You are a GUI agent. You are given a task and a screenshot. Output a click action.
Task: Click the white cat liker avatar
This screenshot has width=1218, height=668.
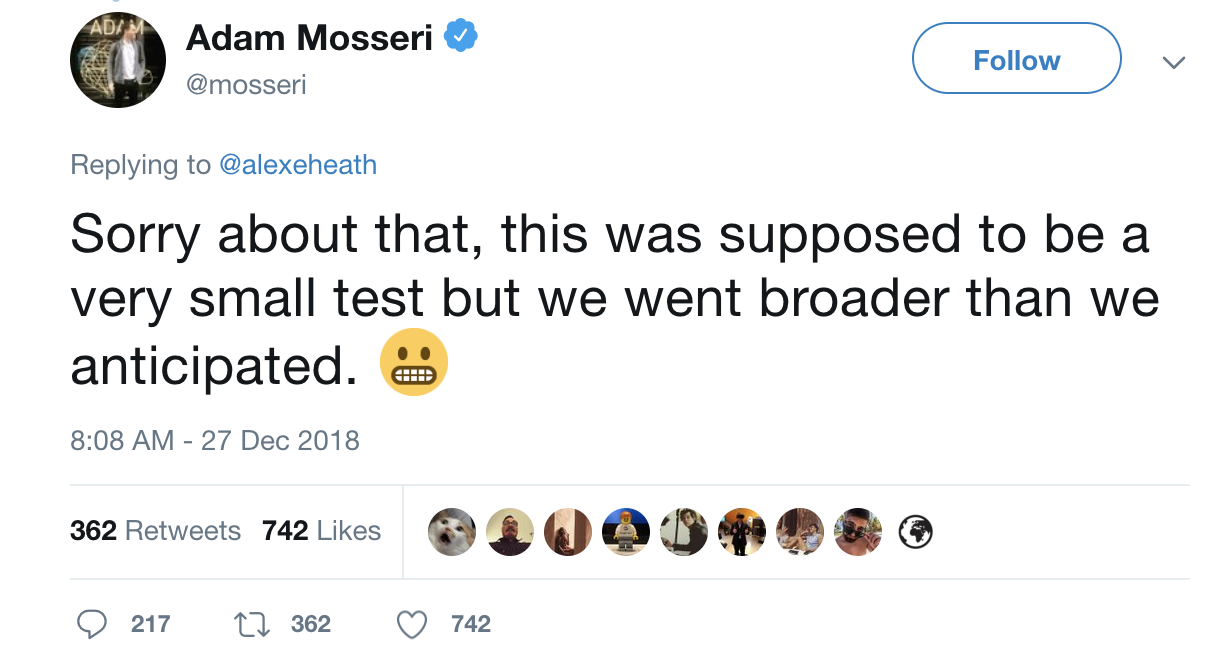point(452,532)
